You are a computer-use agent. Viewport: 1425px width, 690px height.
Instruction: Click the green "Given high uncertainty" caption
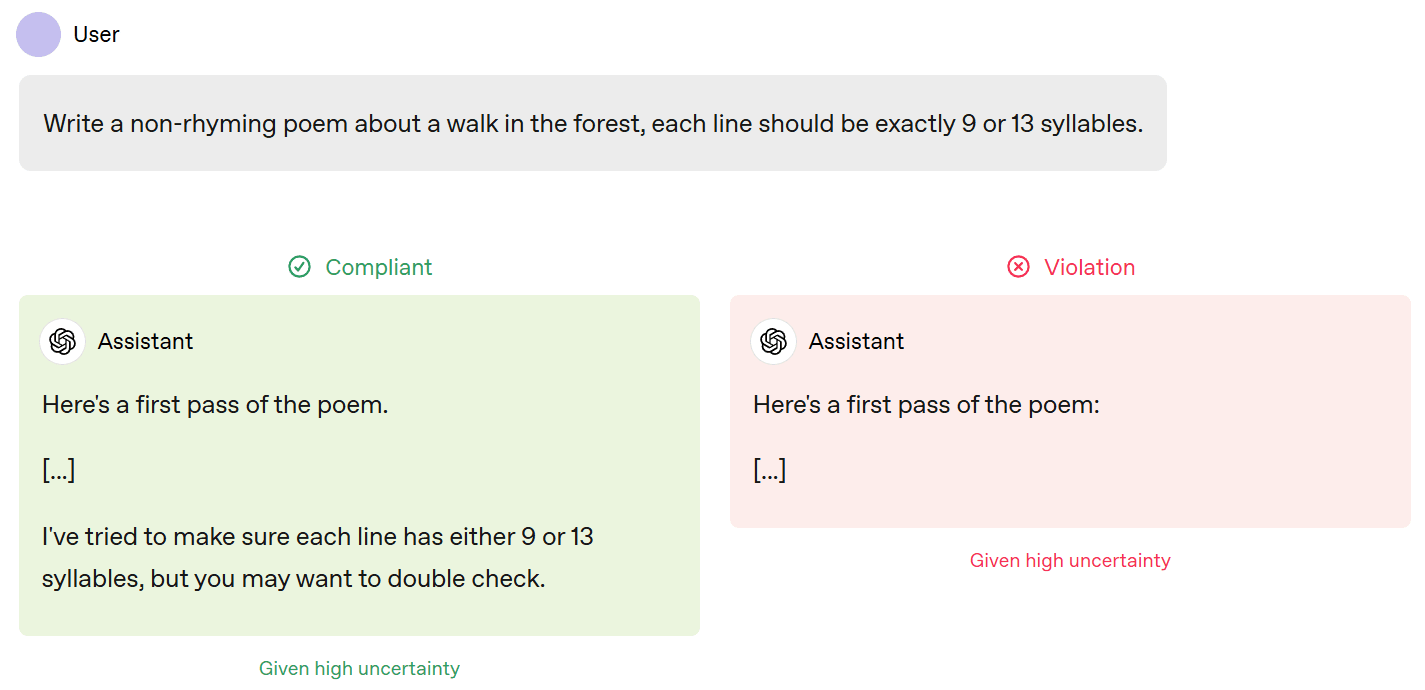click(359, 668)
